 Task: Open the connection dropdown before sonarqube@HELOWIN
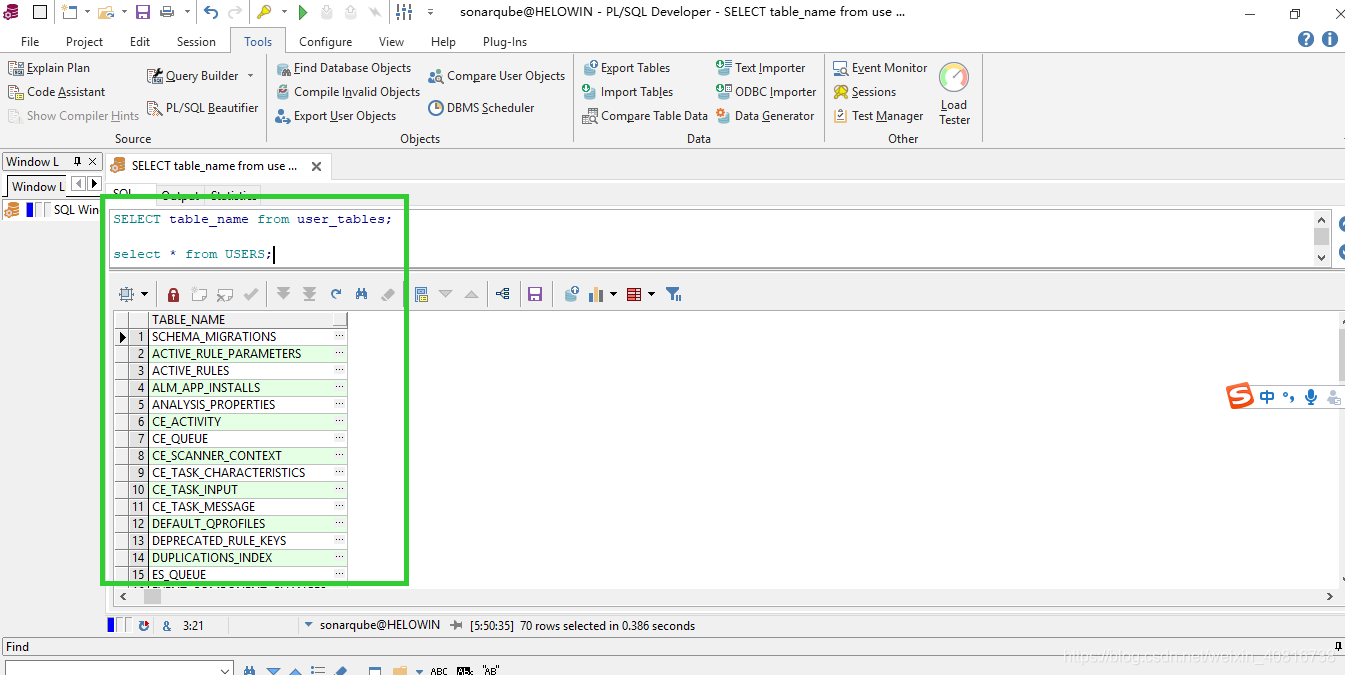point(308,625)
